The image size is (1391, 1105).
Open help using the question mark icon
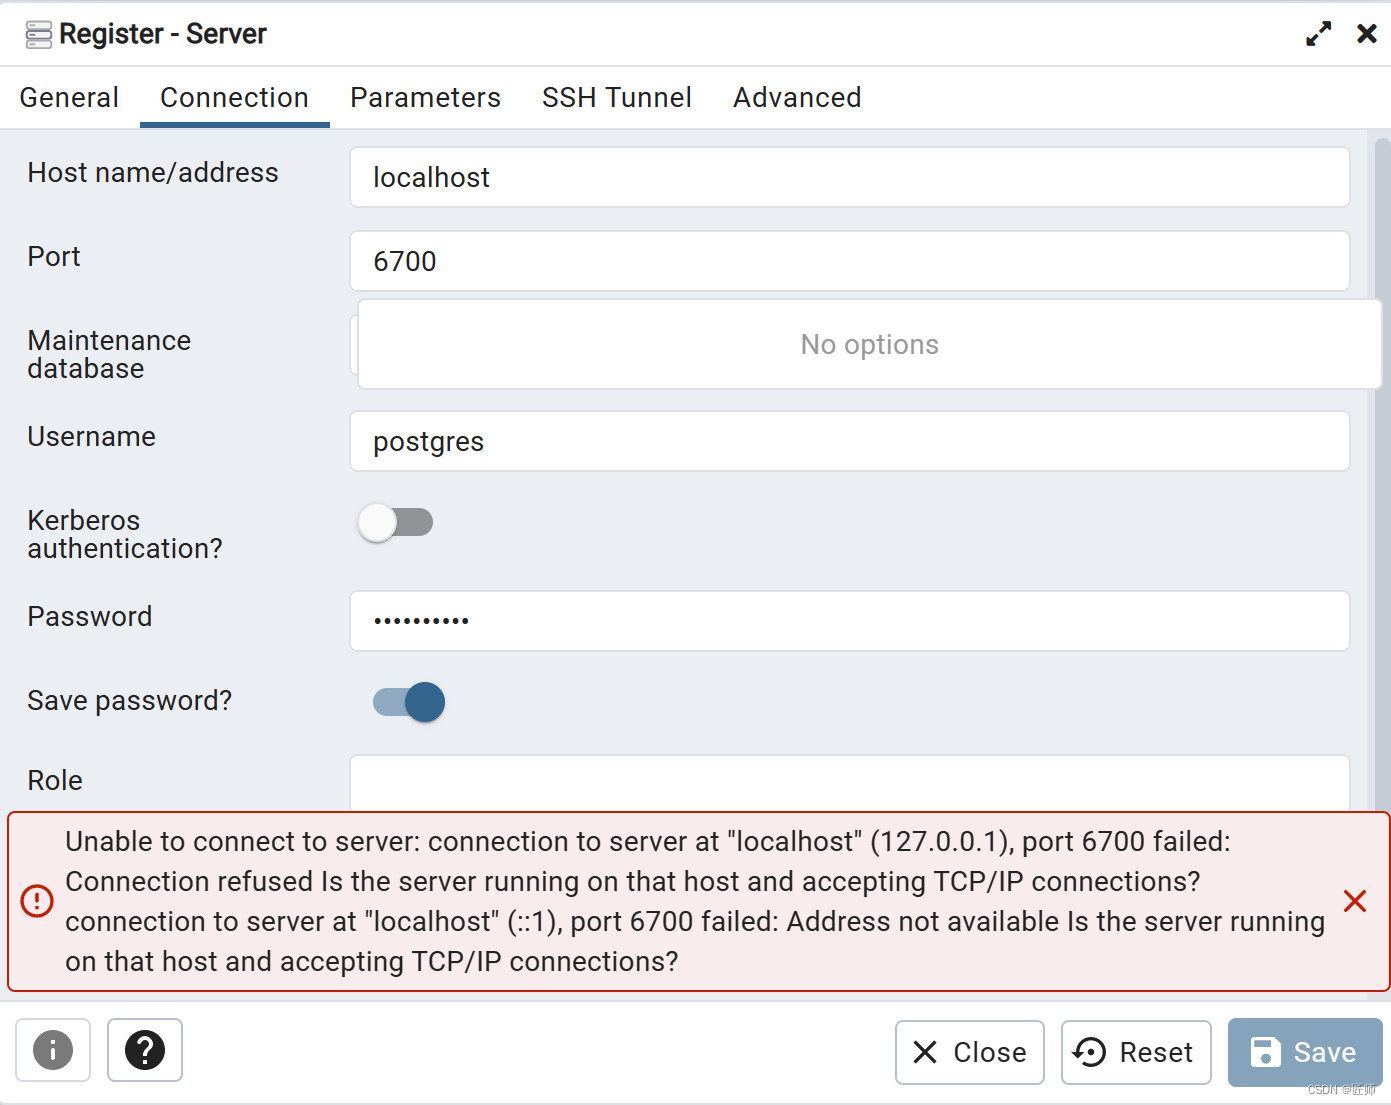click(x=144, y=1051)
